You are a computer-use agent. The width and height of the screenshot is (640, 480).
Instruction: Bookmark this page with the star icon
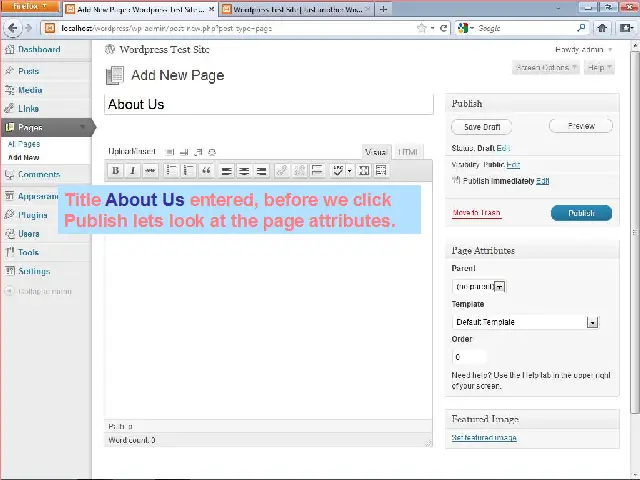pos(422,28)
